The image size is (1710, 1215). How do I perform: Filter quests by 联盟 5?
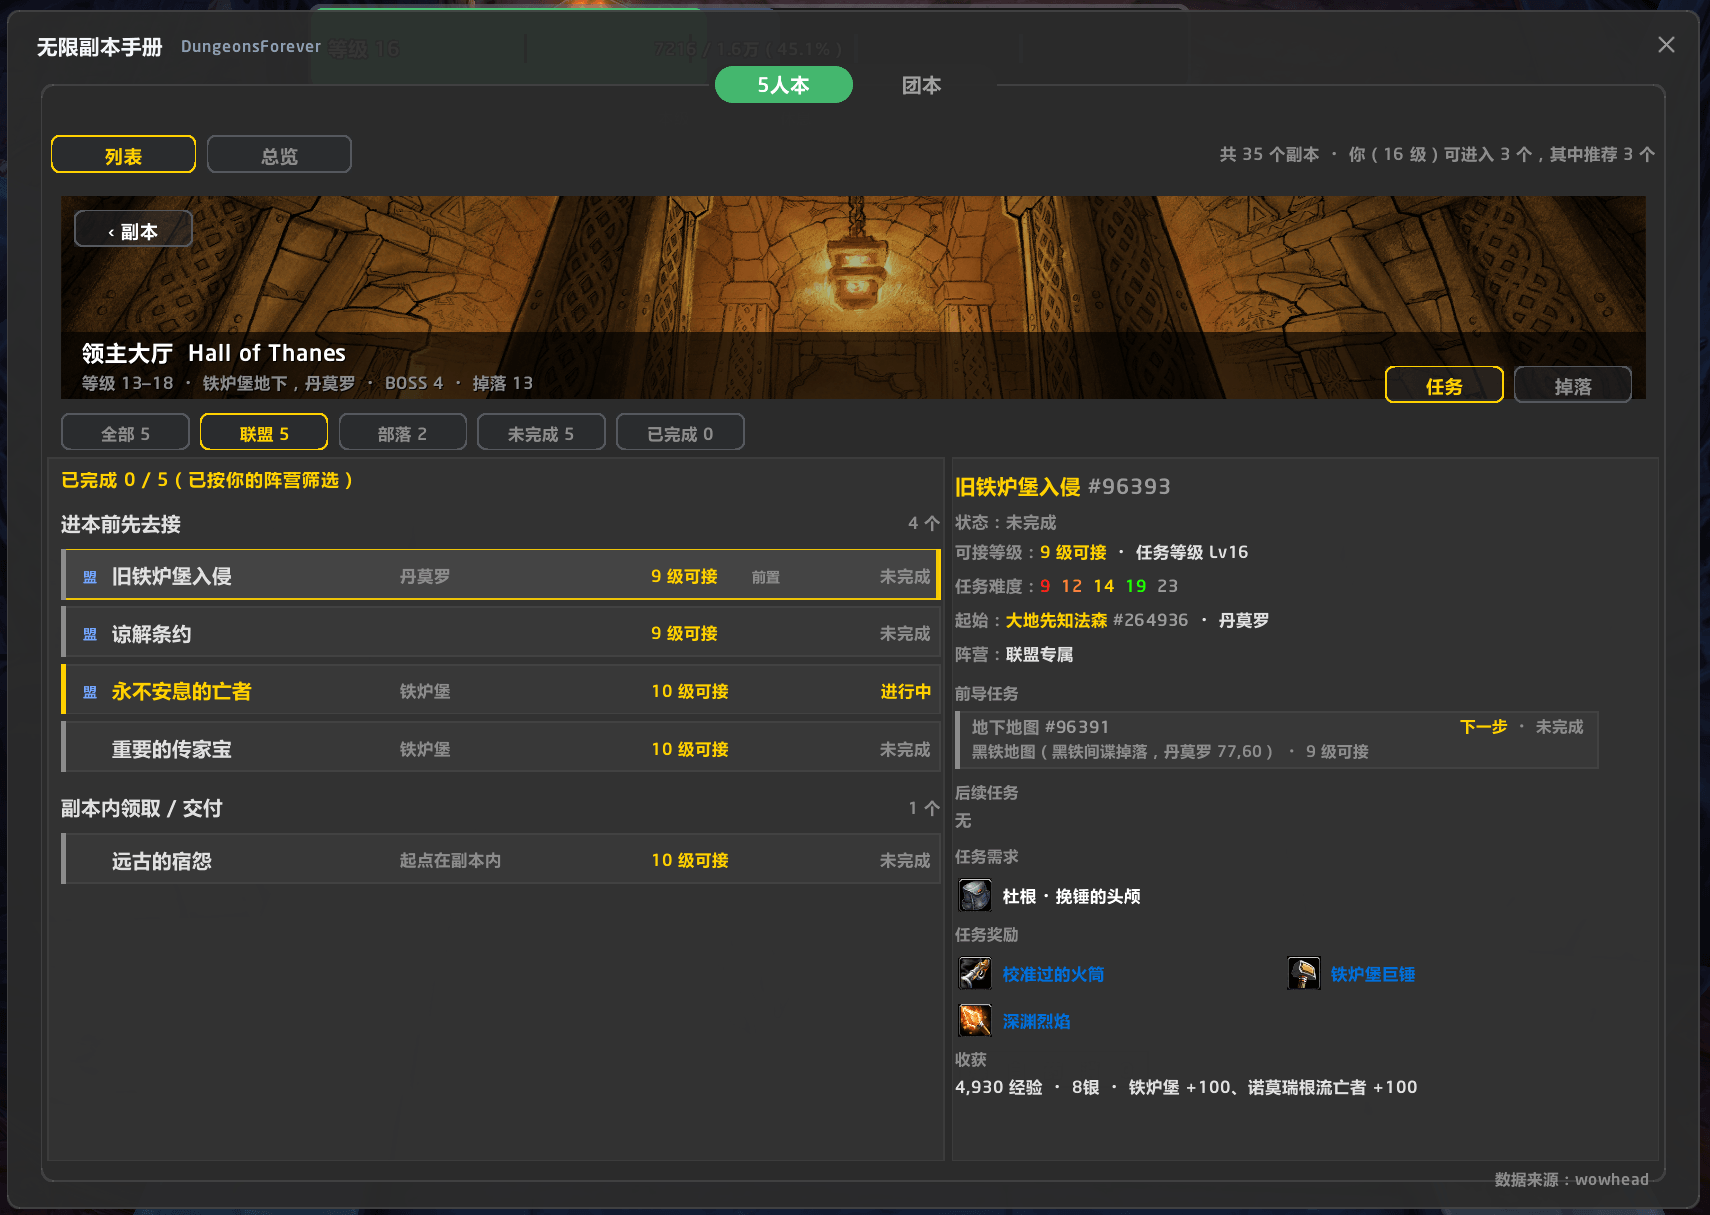pyautogui.click(x=264, y=433)
